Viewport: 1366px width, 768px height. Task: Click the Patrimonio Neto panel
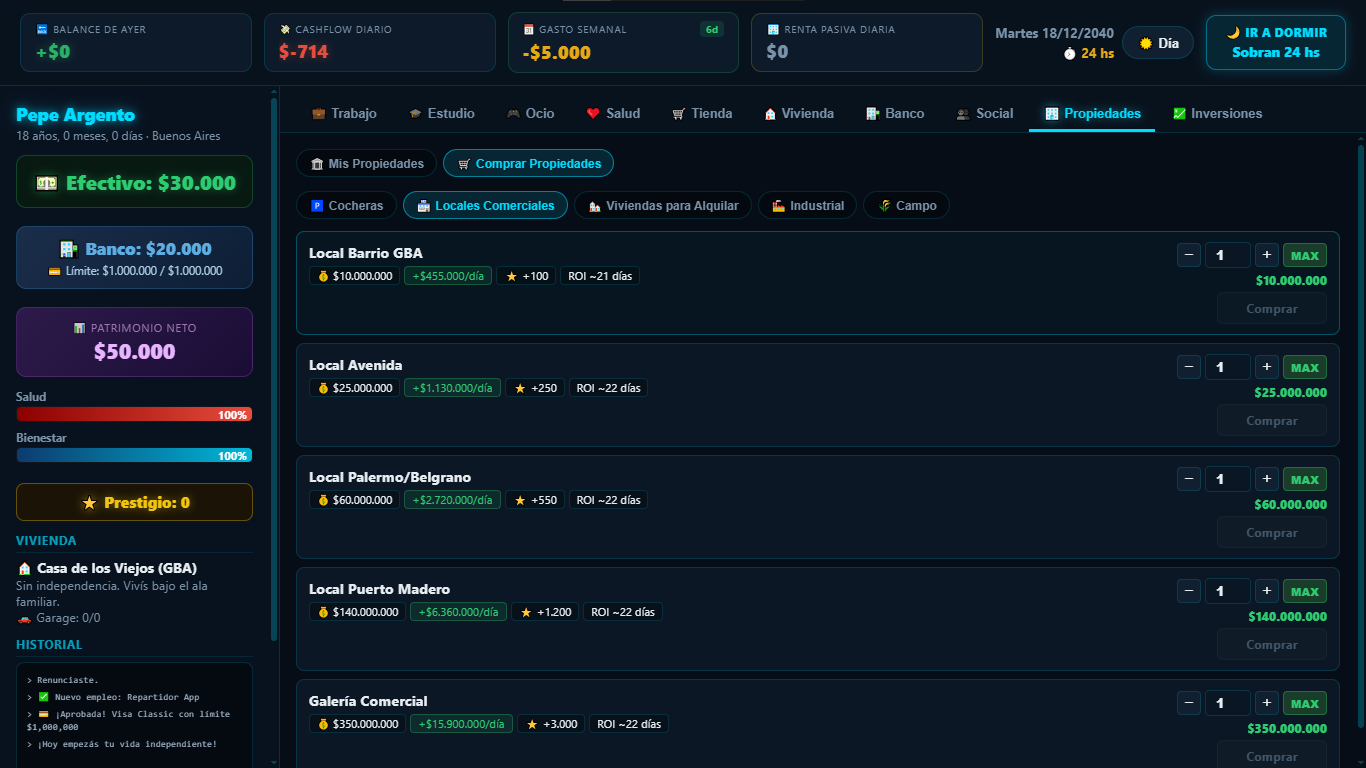click(x=134, y=342)
